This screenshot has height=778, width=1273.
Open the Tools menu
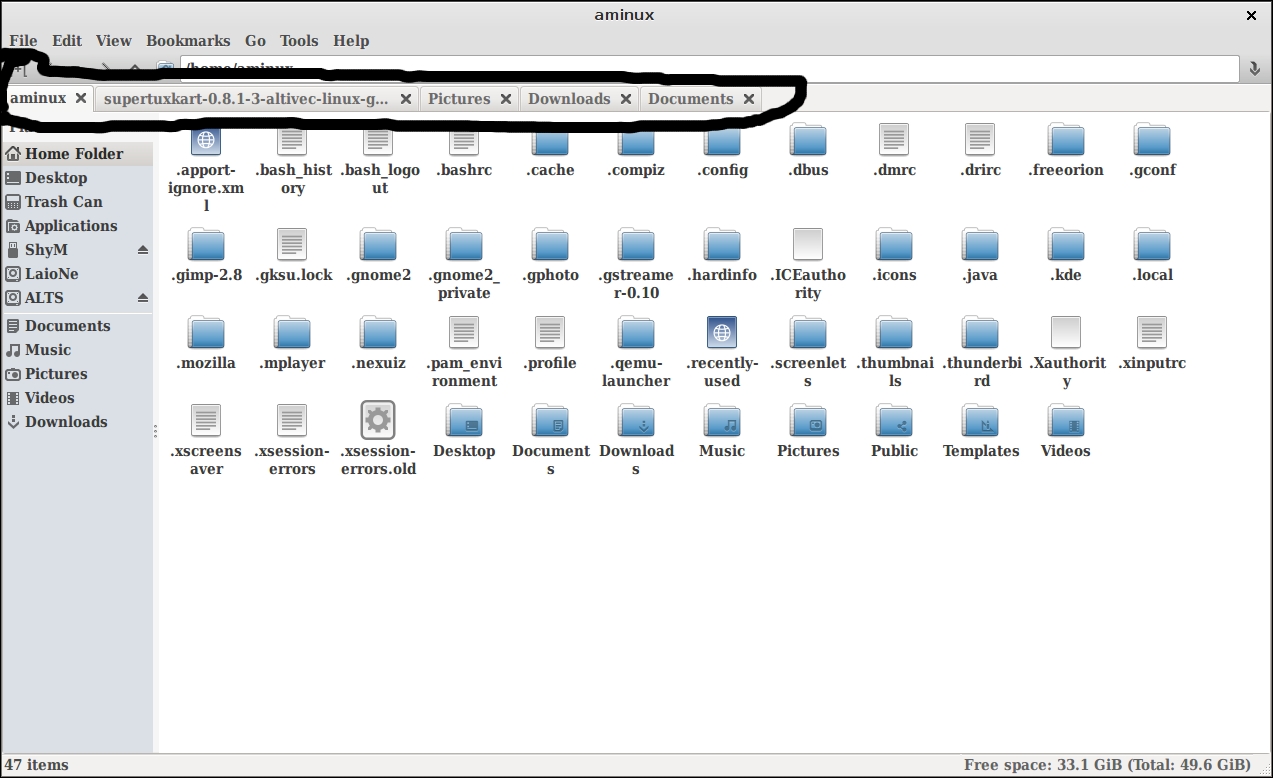coord(299,41)
